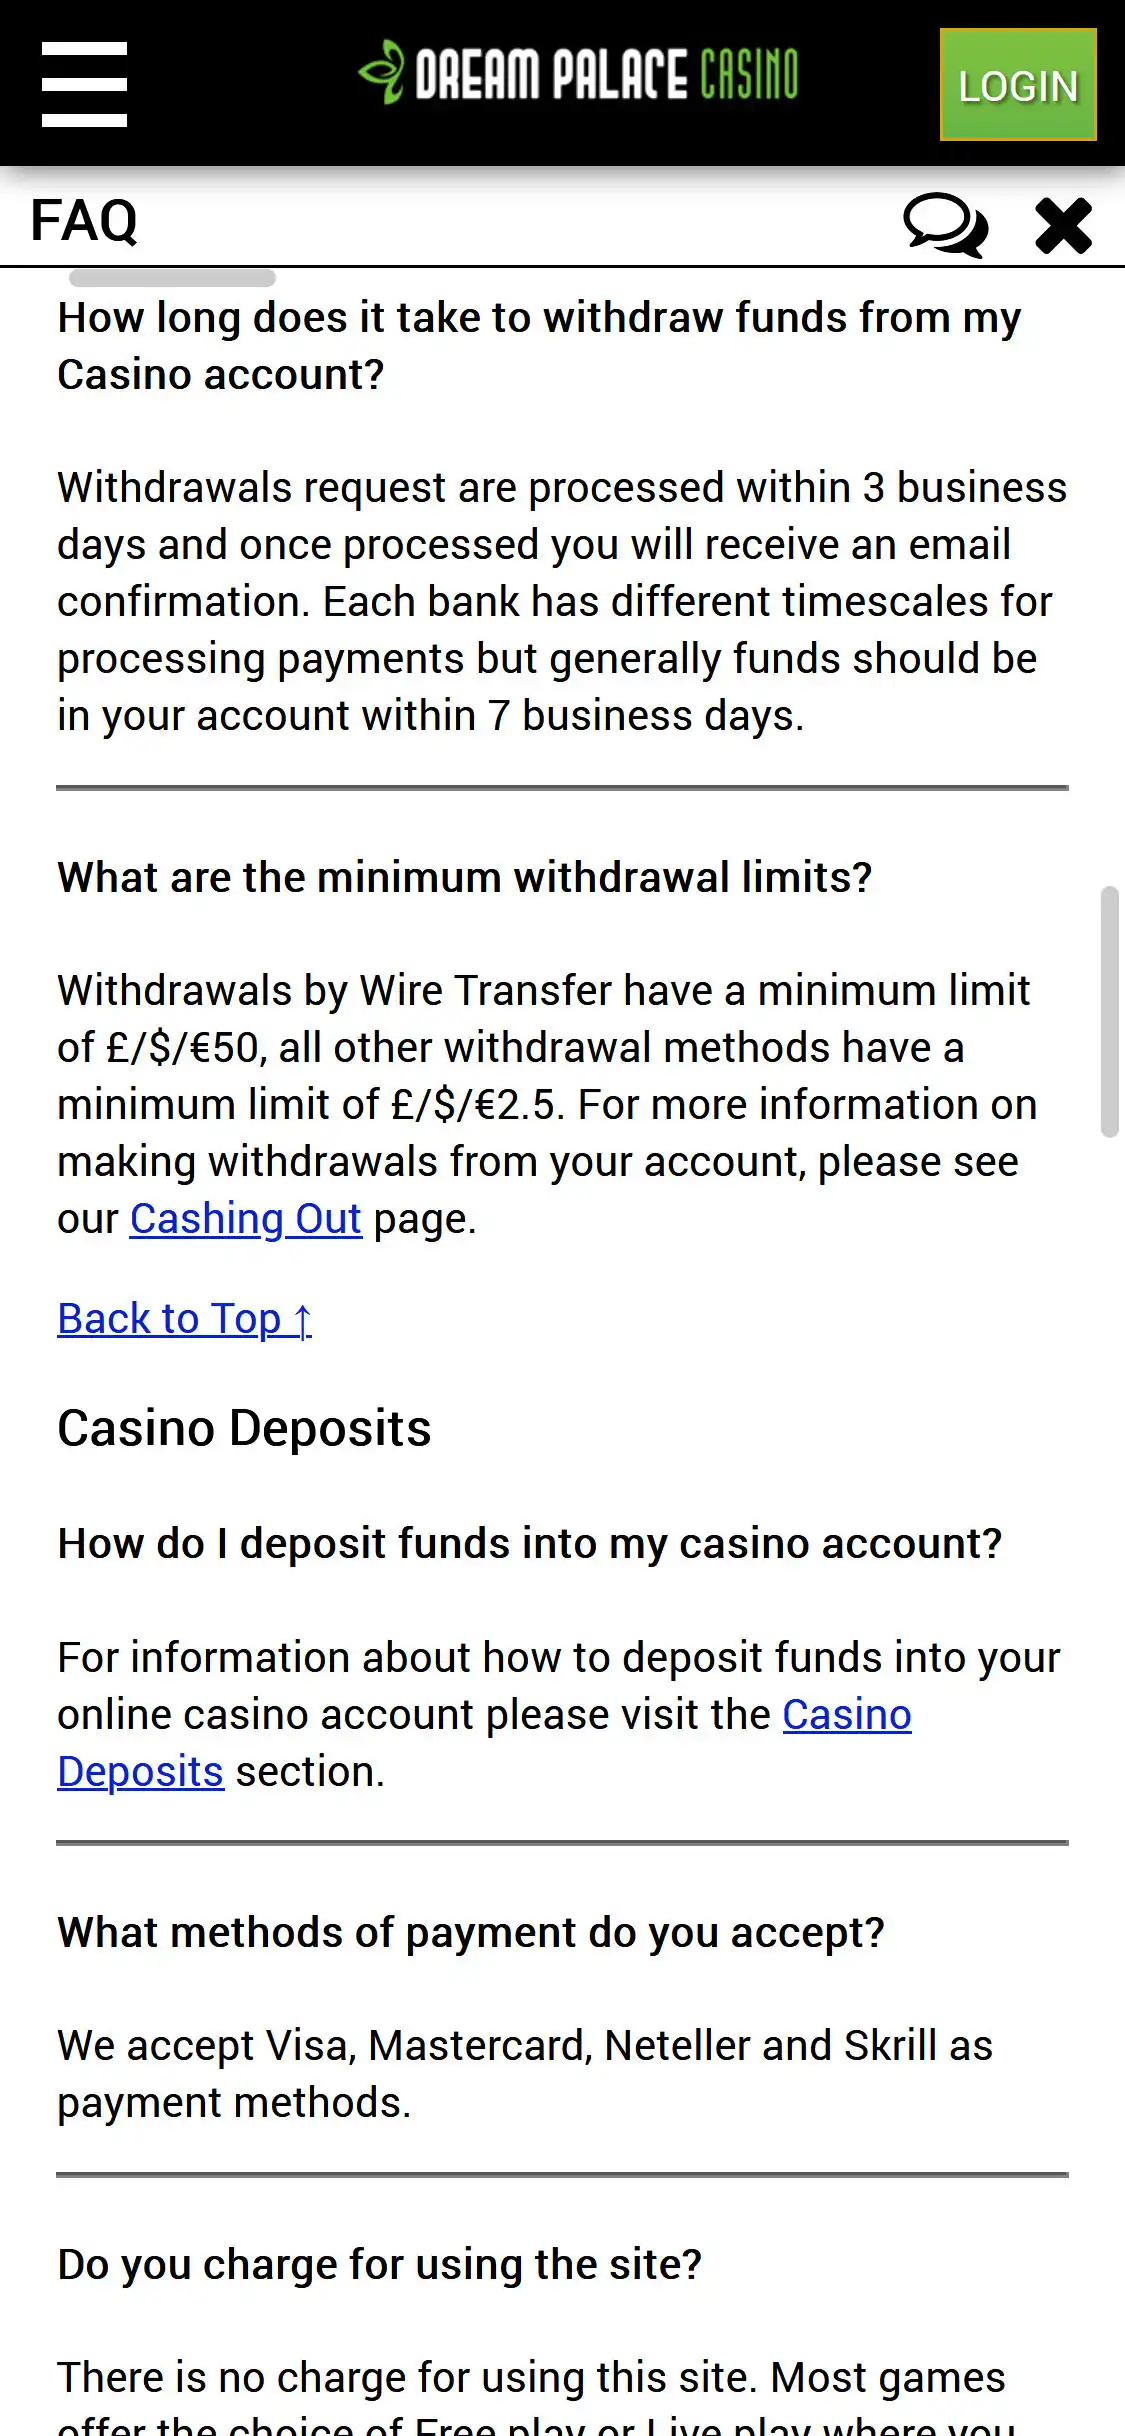Image resolution: width=1125 pixels, height=2436 pixels.
Task: Click the Casino Deposits section heading
Action: pyautogui.click(x=244, y=1428)
